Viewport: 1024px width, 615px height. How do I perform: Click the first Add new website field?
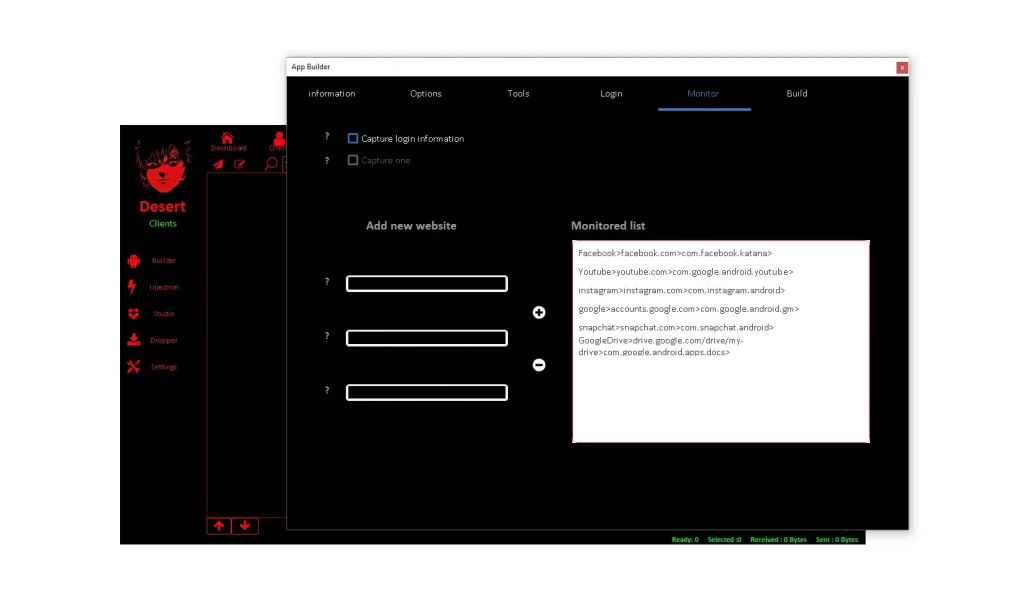point(426,283)
